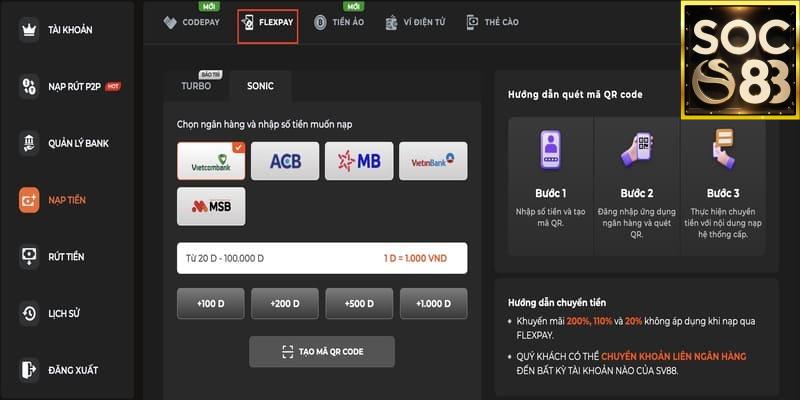The width and height of the screenshot is (800, 400).
Task: Click the bank building icon for Quản Lý Bank
Action: coord(29,143)
